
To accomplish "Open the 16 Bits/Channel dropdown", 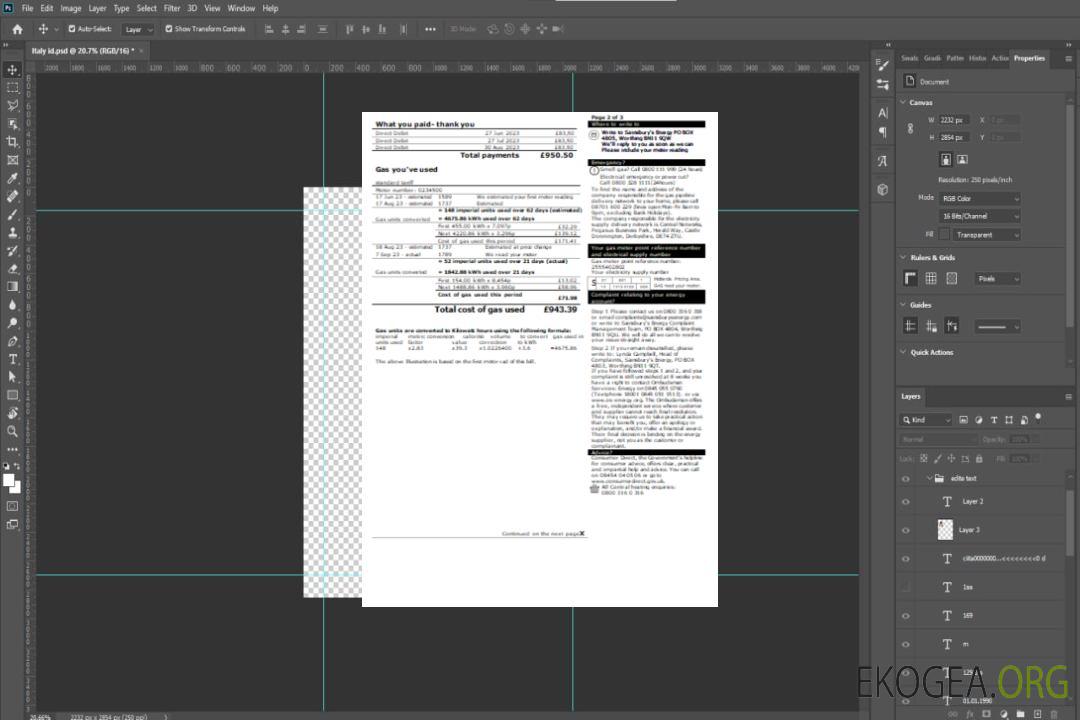I will tap(979, 216).
